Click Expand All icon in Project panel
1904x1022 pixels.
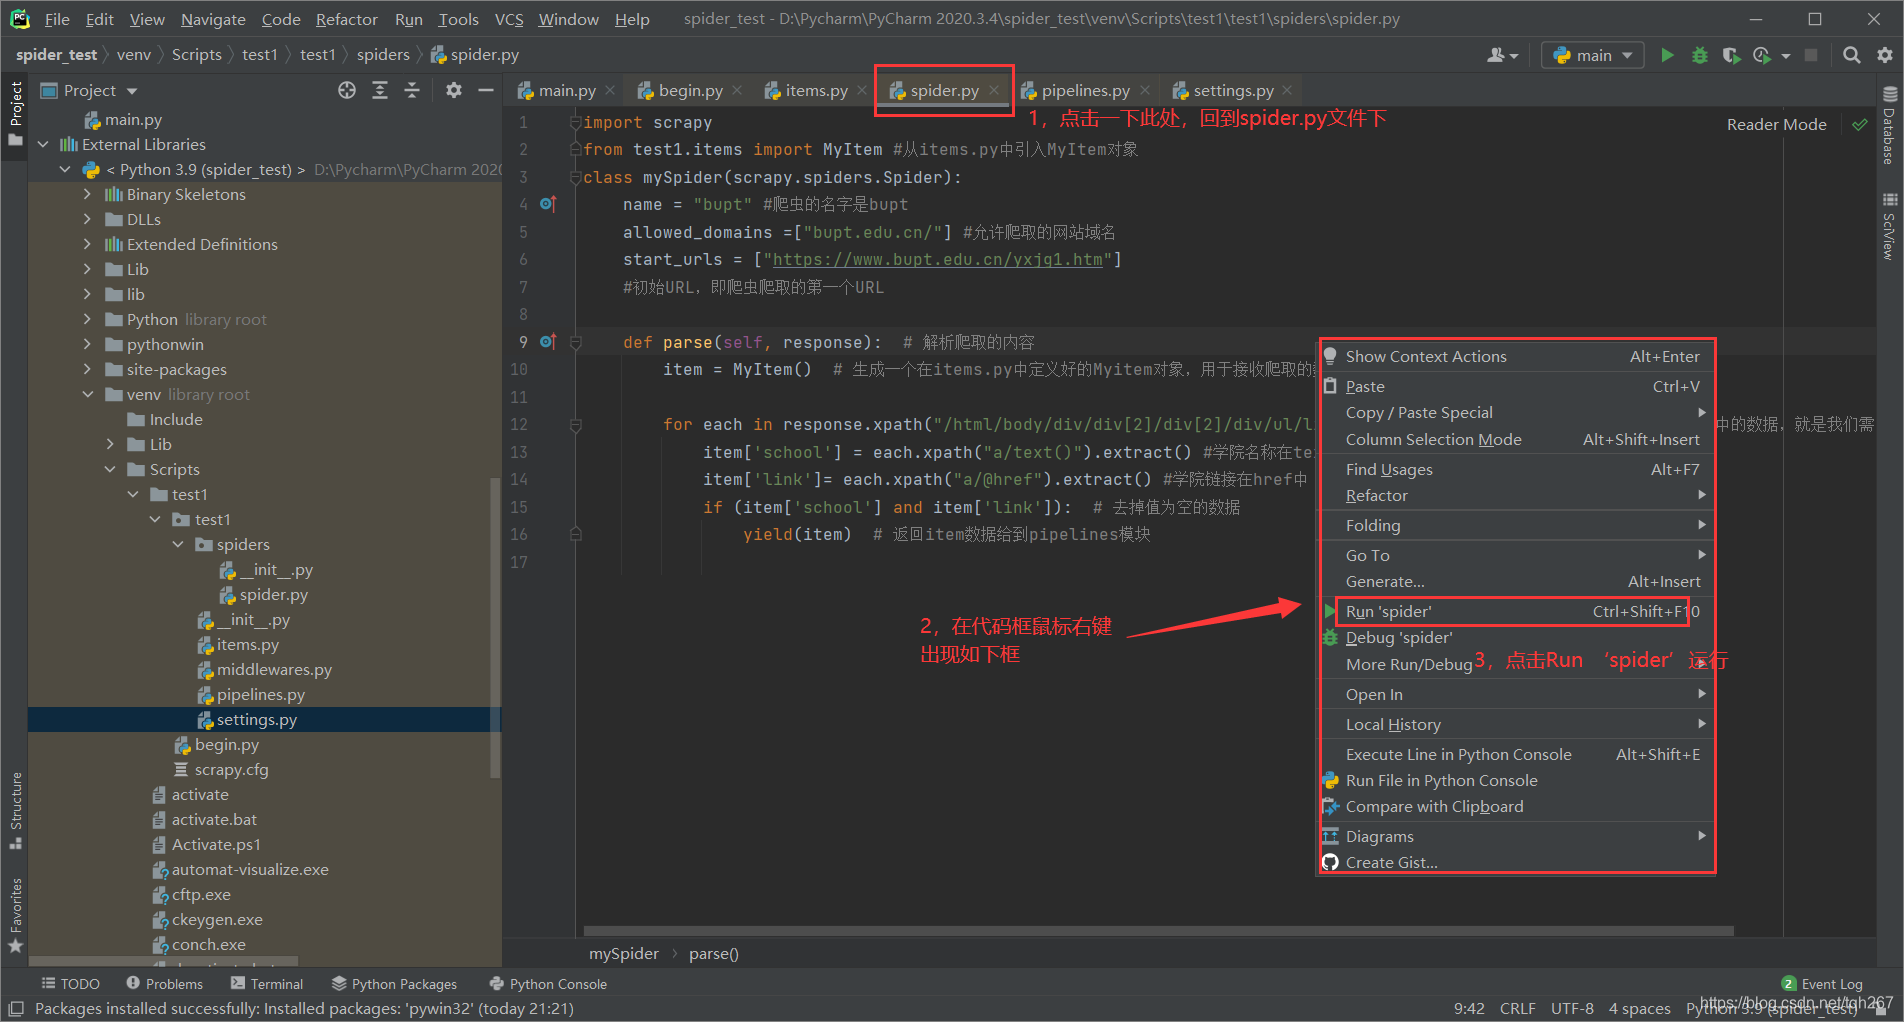coord(380,90)
